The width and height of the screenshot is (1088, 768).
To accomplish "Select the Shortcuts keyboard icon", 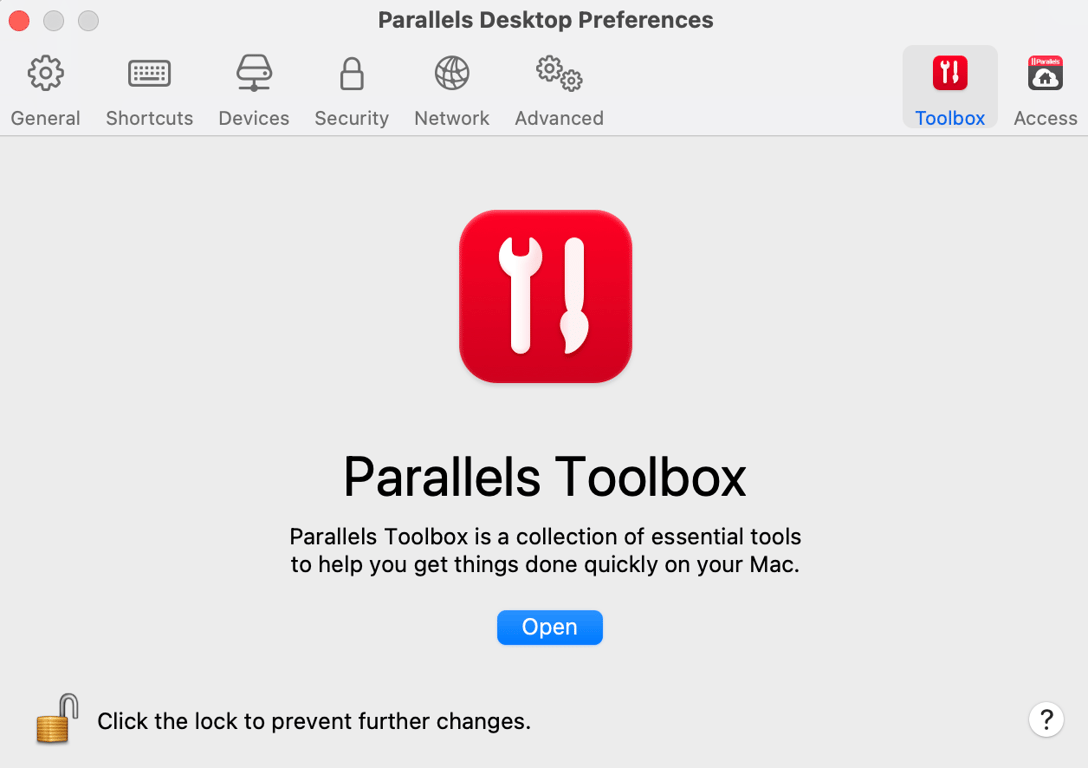I will click(x=149, y=74).
